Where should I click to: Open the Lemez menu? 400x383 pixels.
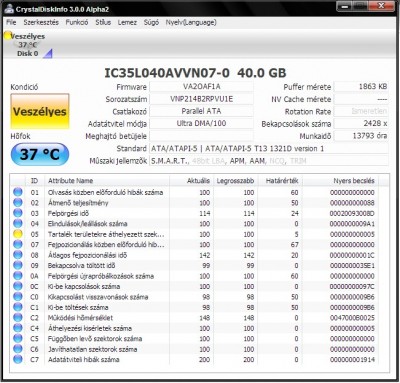click(x=127, y=22)
